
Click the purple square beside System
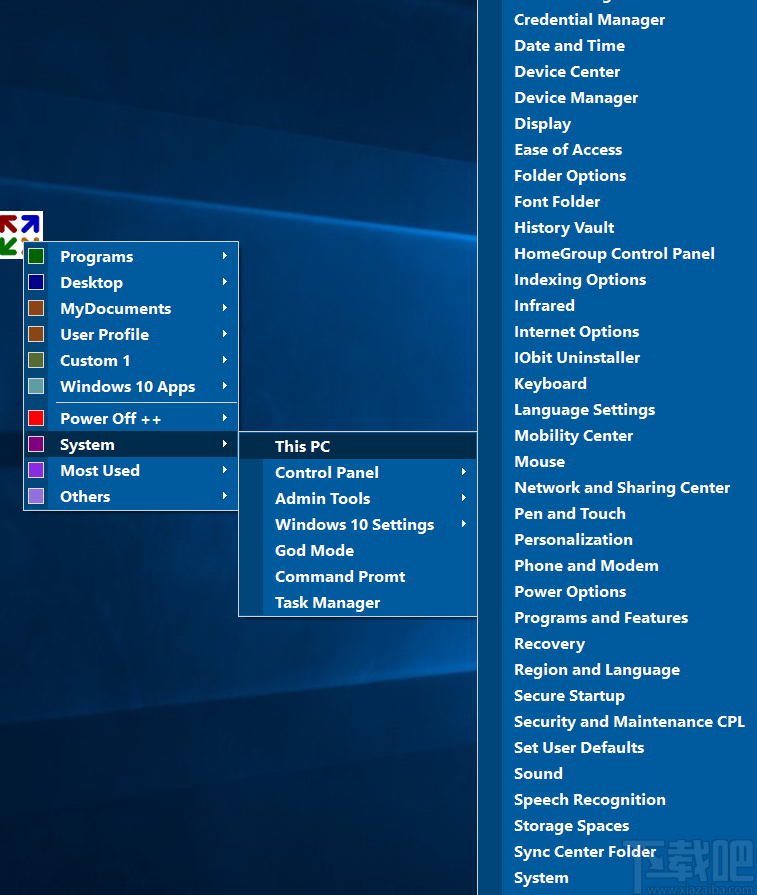36,444
